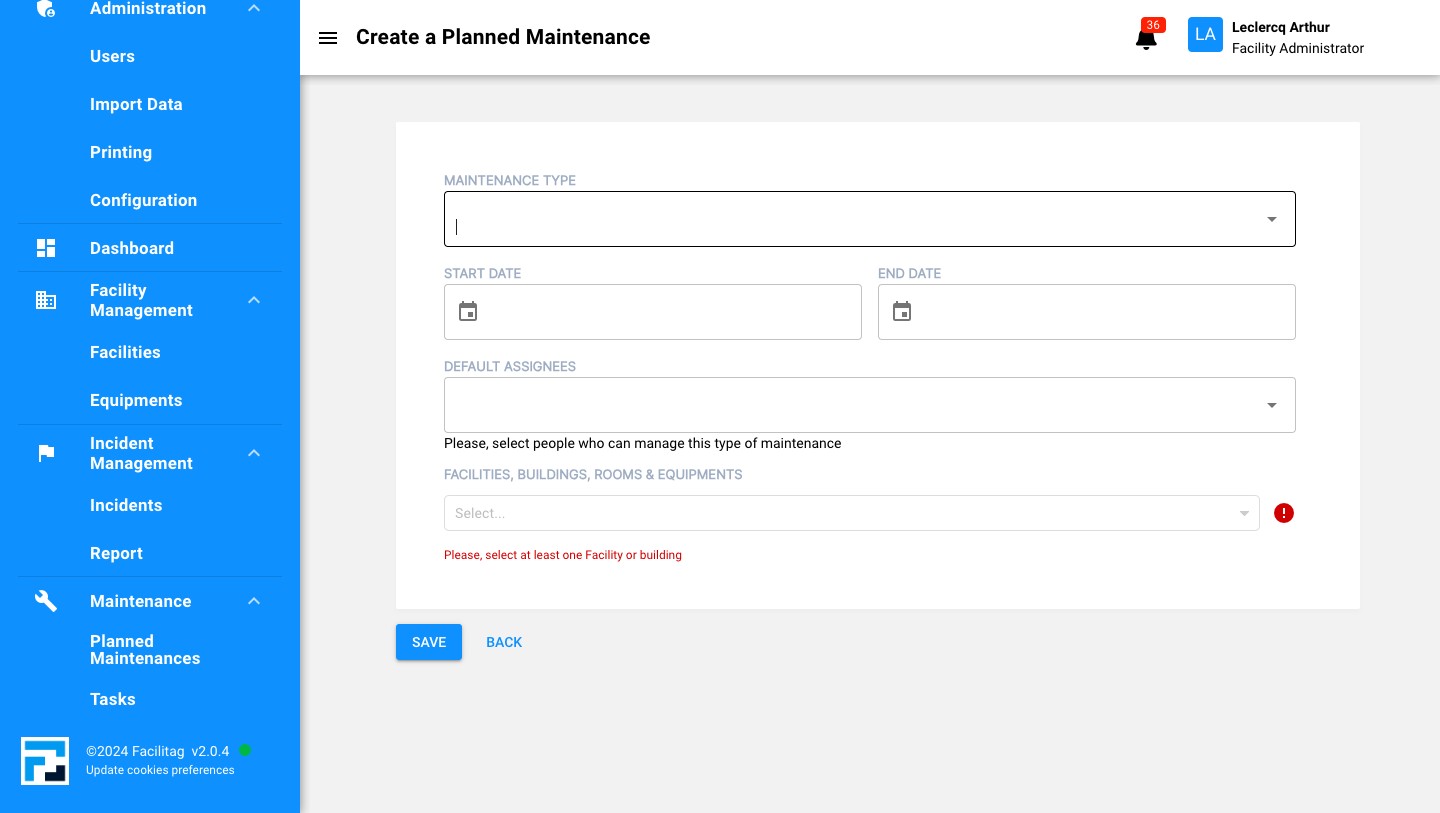This screenshot has height=813, width=1440.
Task: Open Update cookies preferences link
Action: click(x=160, y=770)
